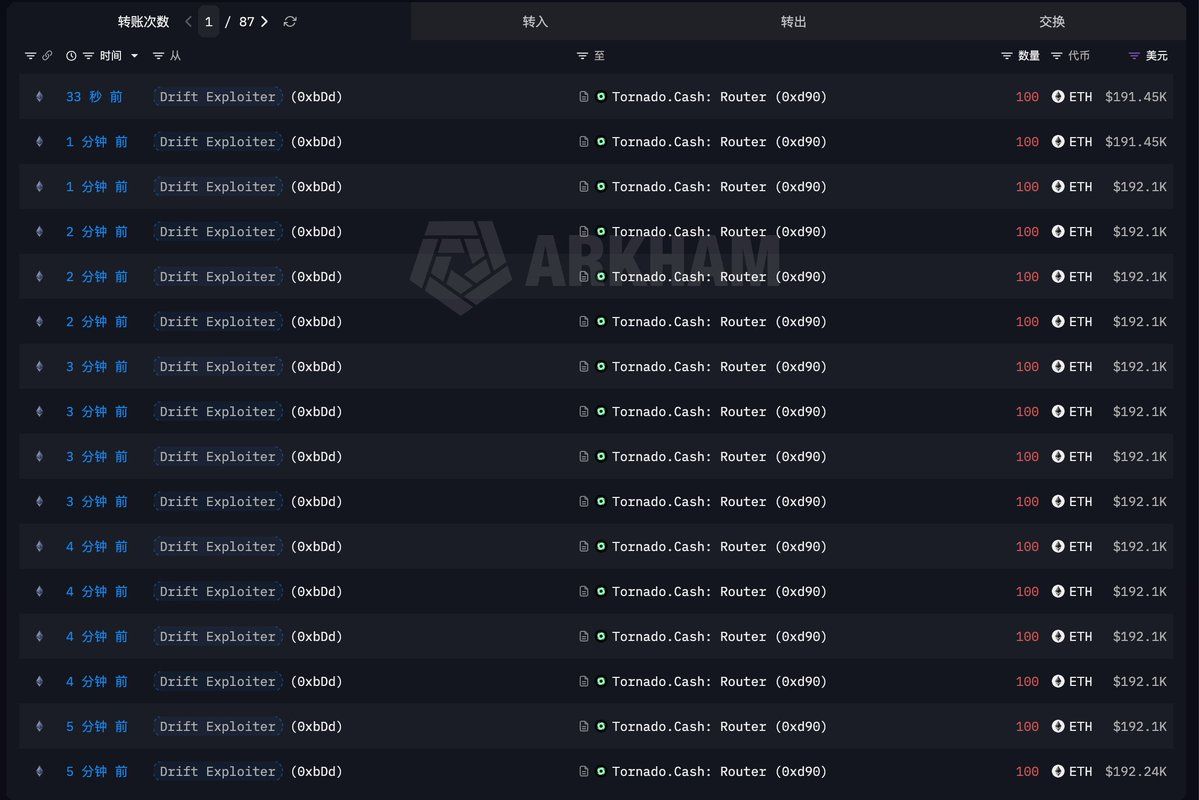Expand the 时间 sort dropdown arrow
This screenshot has height=800, width=1199.
click(135, 56)
